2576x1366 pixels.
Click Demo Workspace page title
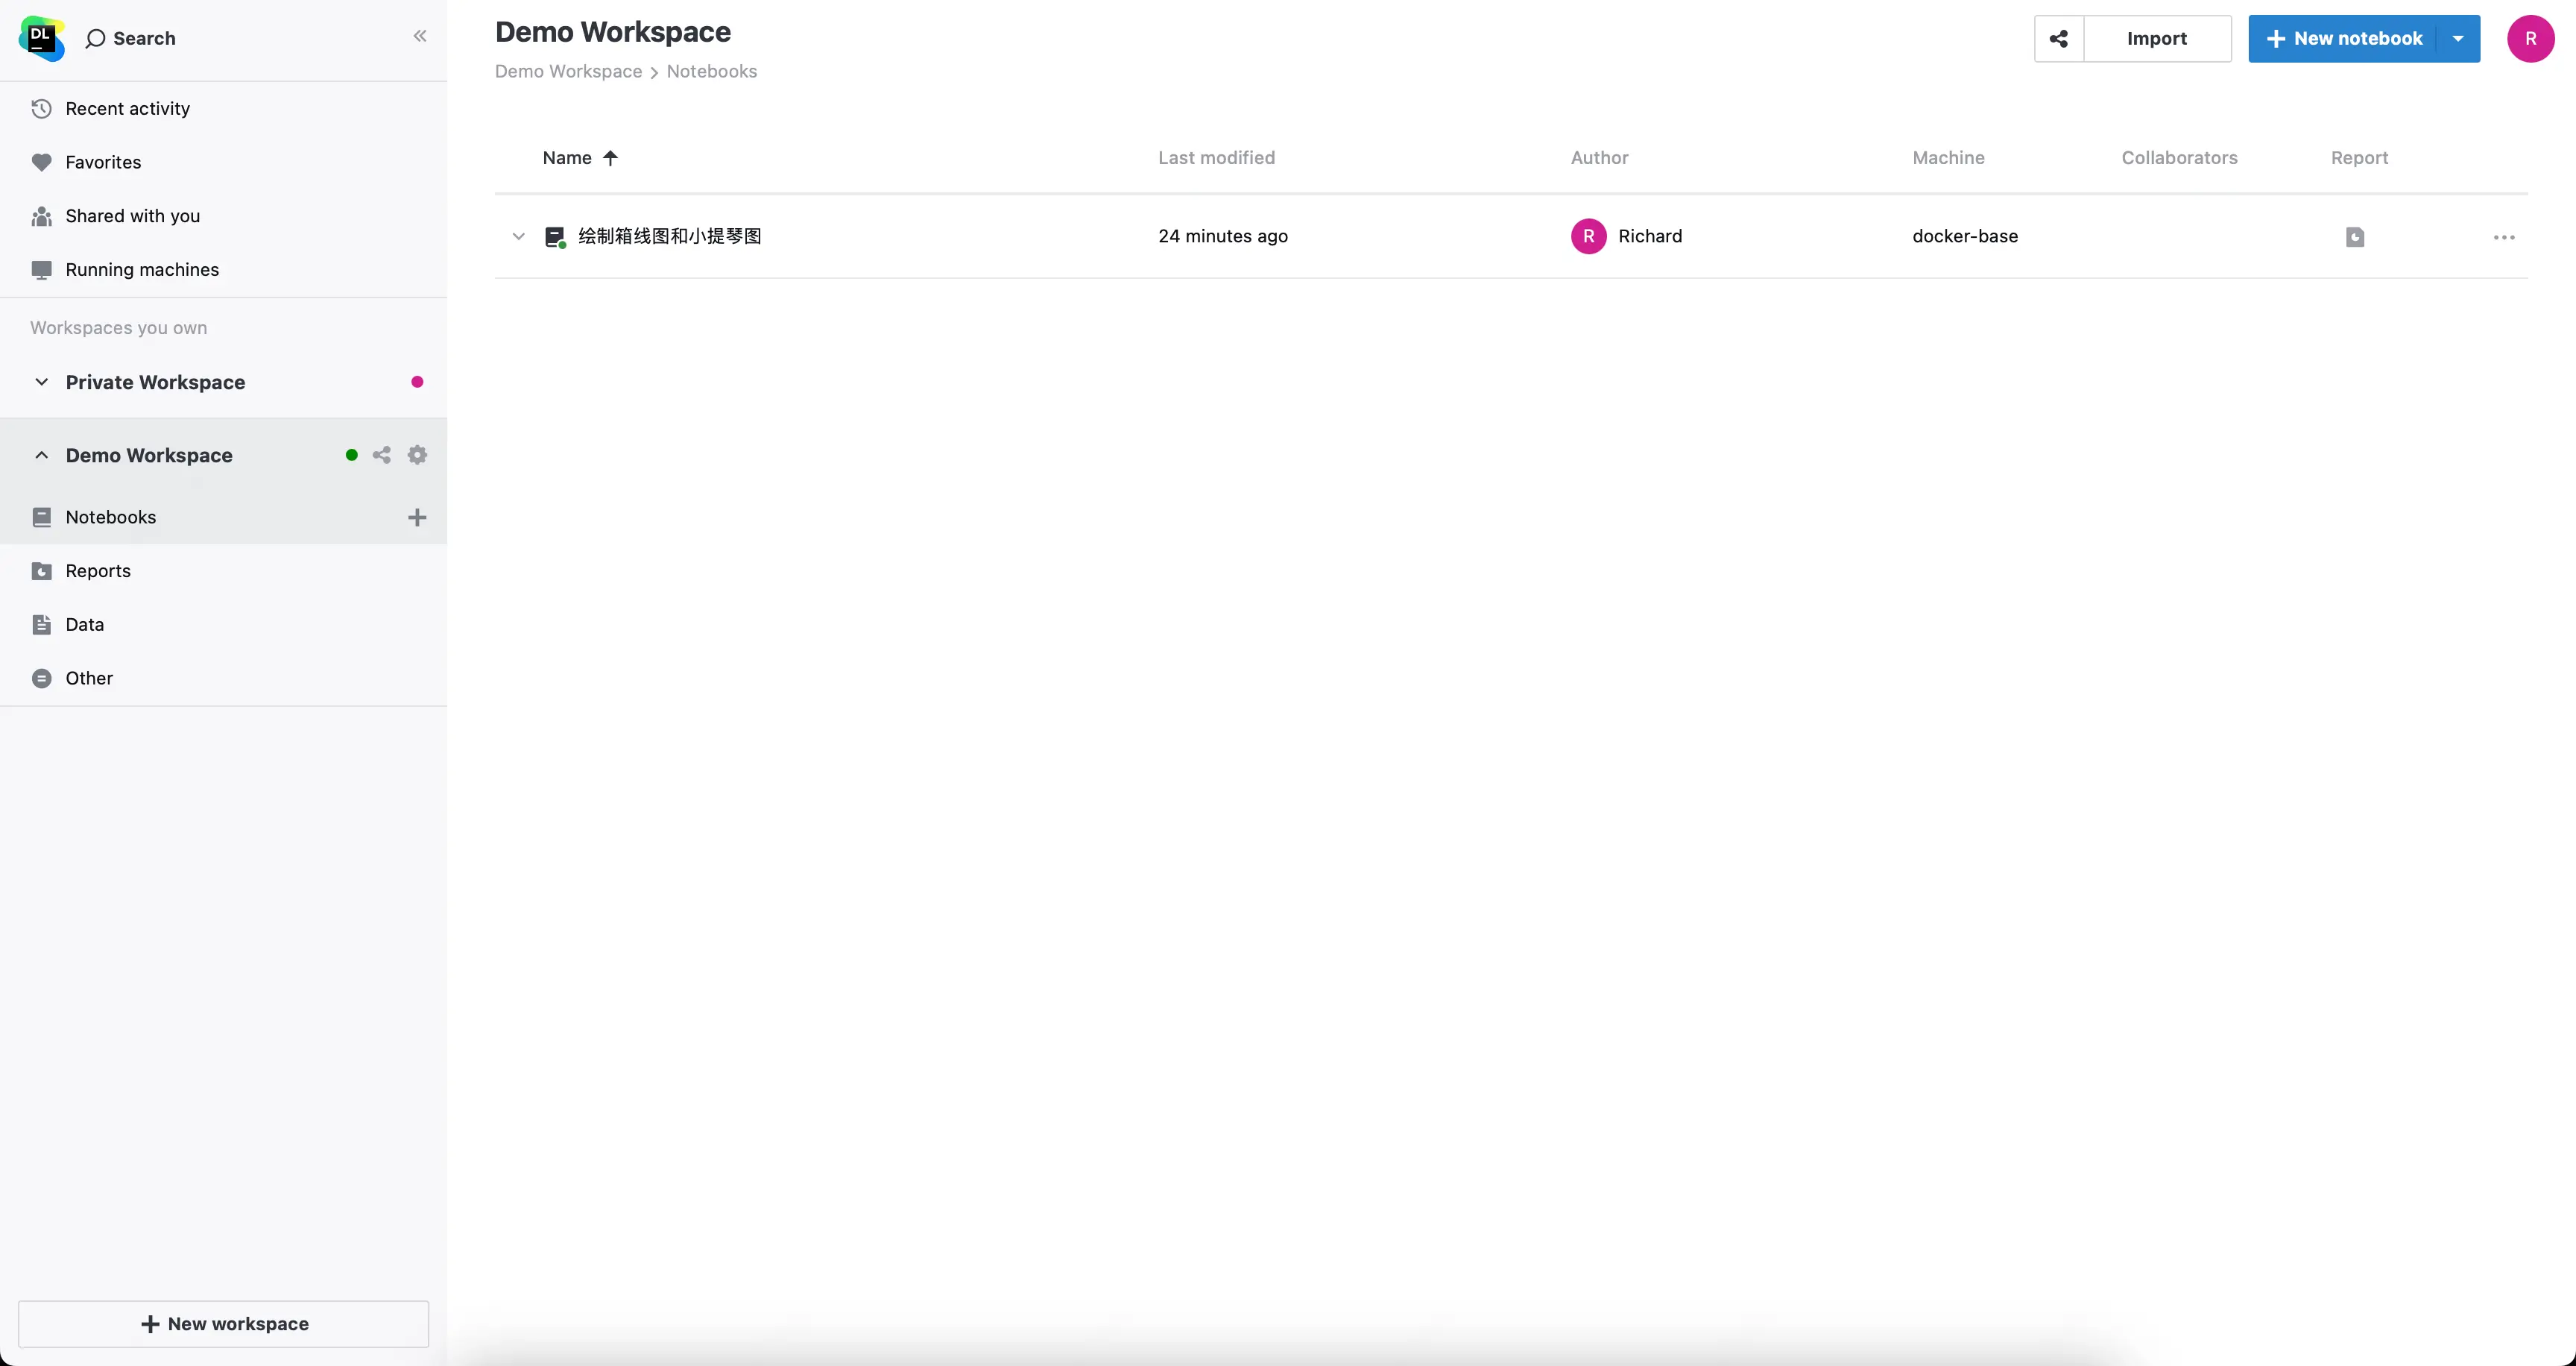point(613,32)
